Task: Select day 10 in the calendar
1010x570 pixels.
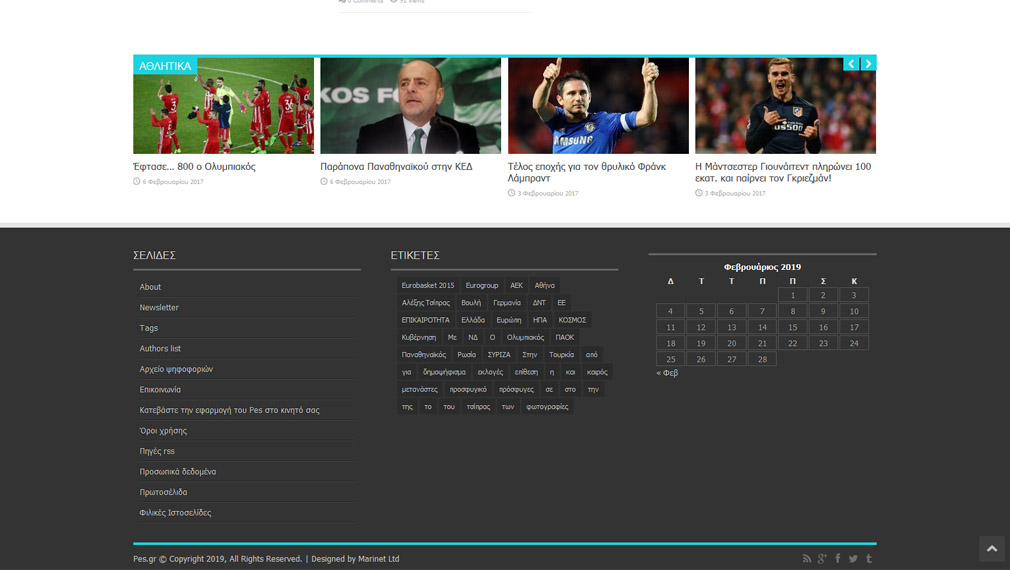Action: [x=853, y=311]
